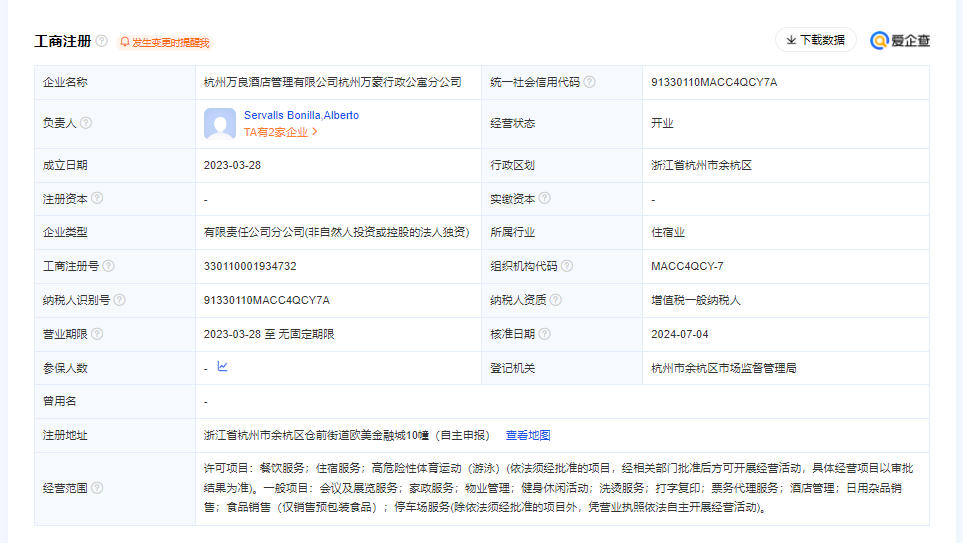The image size is (963, 543).
Task: Click help icon beside 组织机构代码
Action: click(567, 266)
